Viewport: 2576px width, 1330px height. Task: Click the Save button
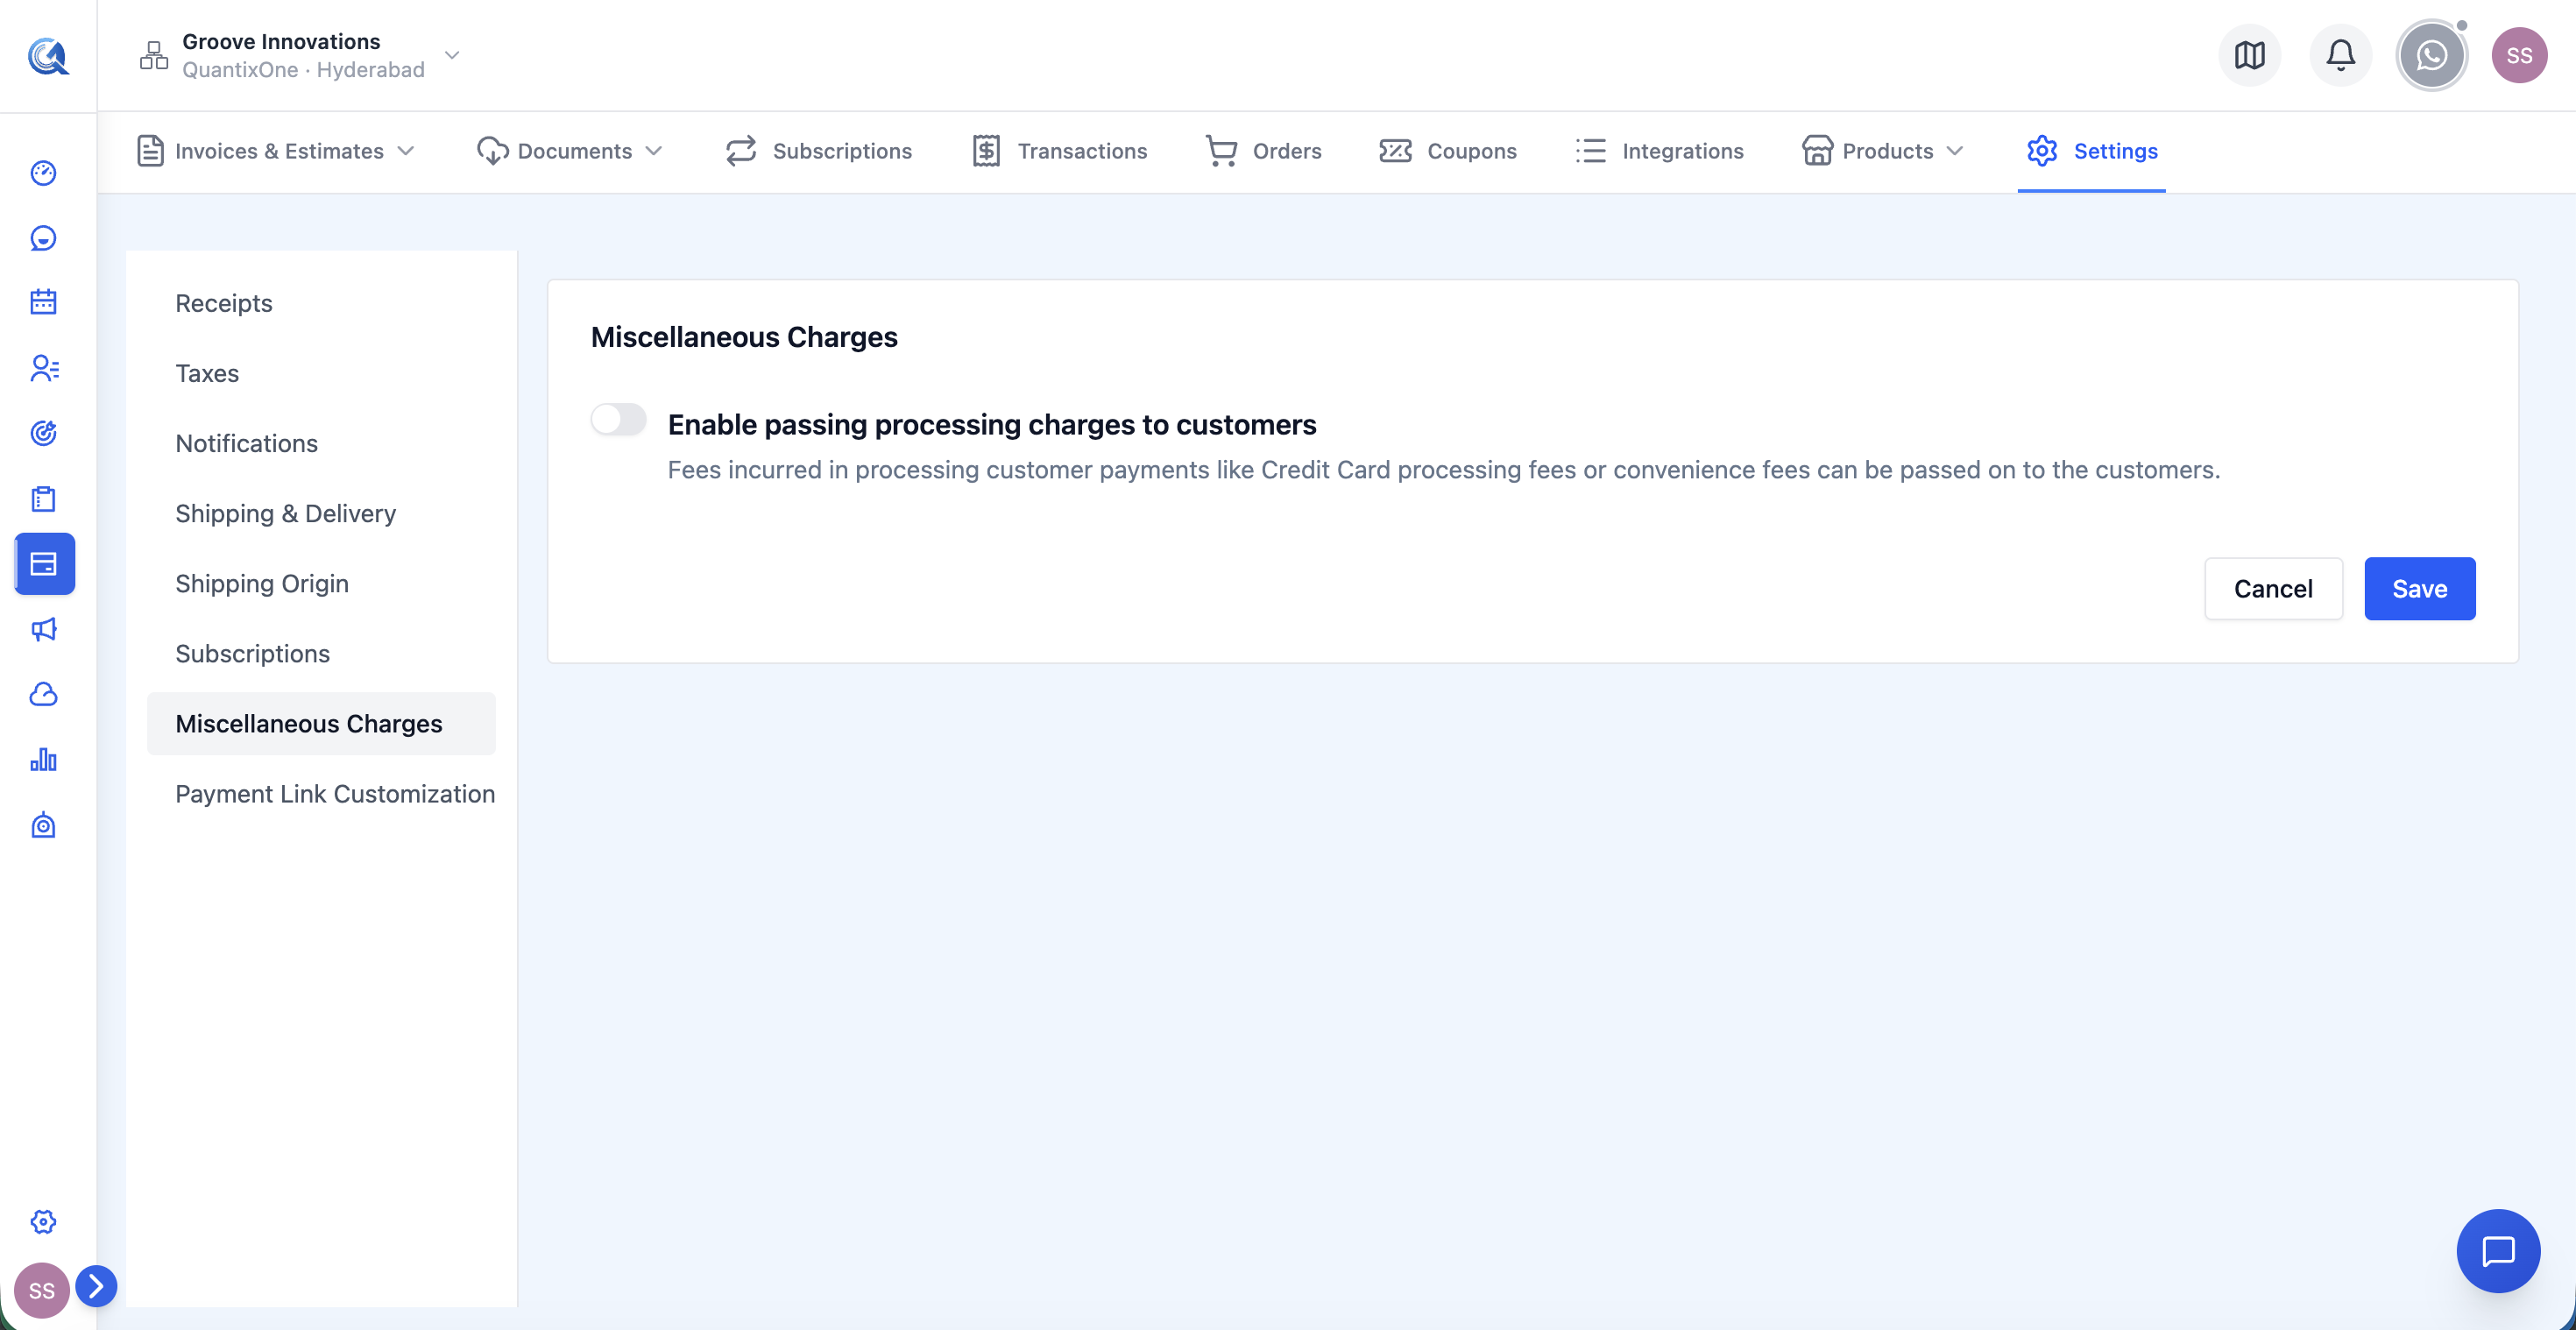2419,589
